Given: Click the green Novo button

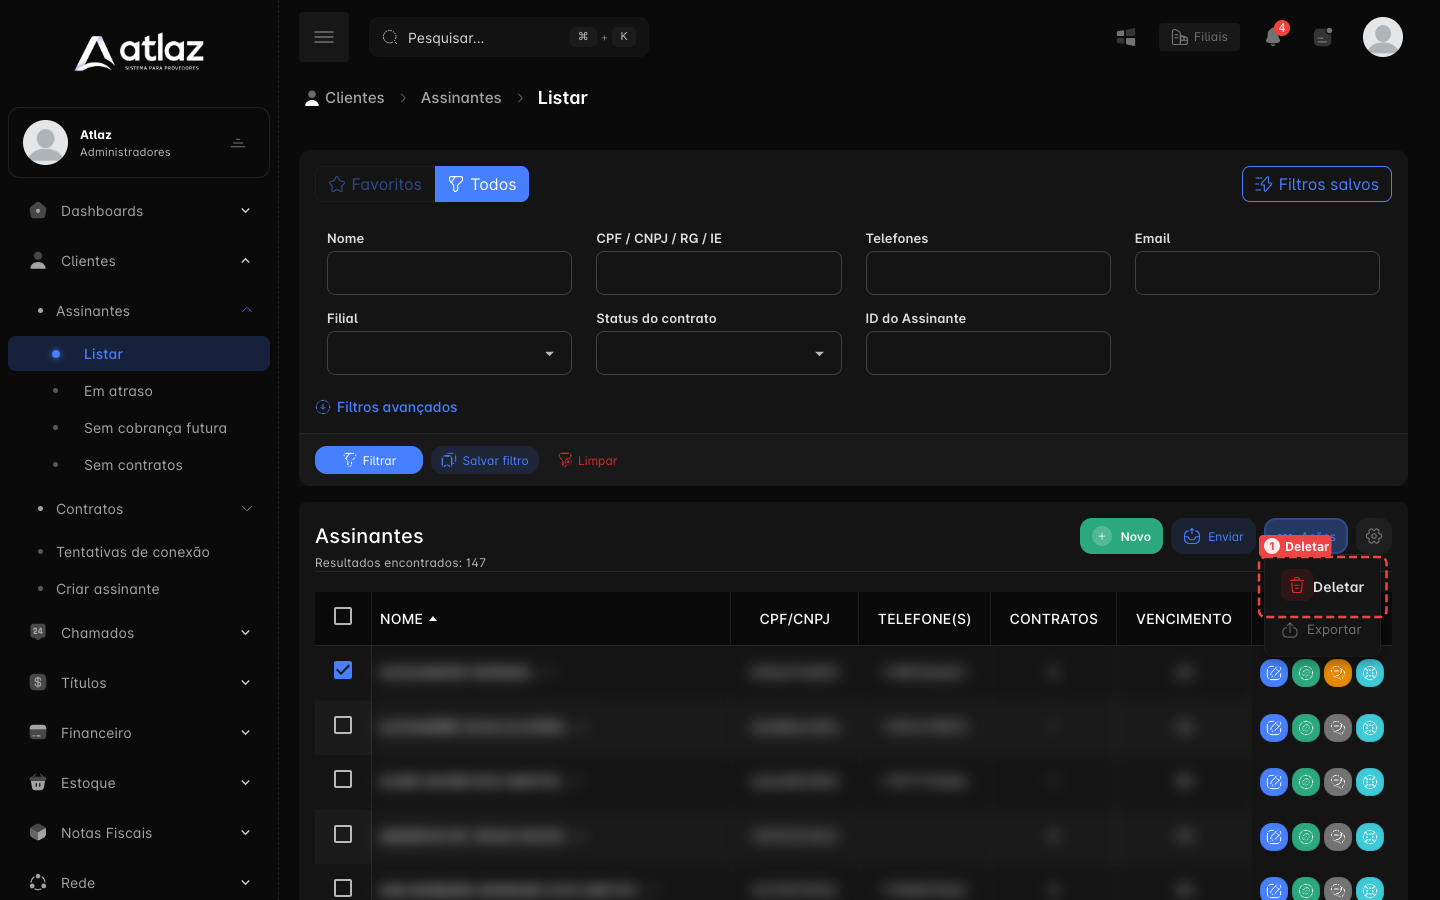Looking at the screenshot, I should (1121, 536).
